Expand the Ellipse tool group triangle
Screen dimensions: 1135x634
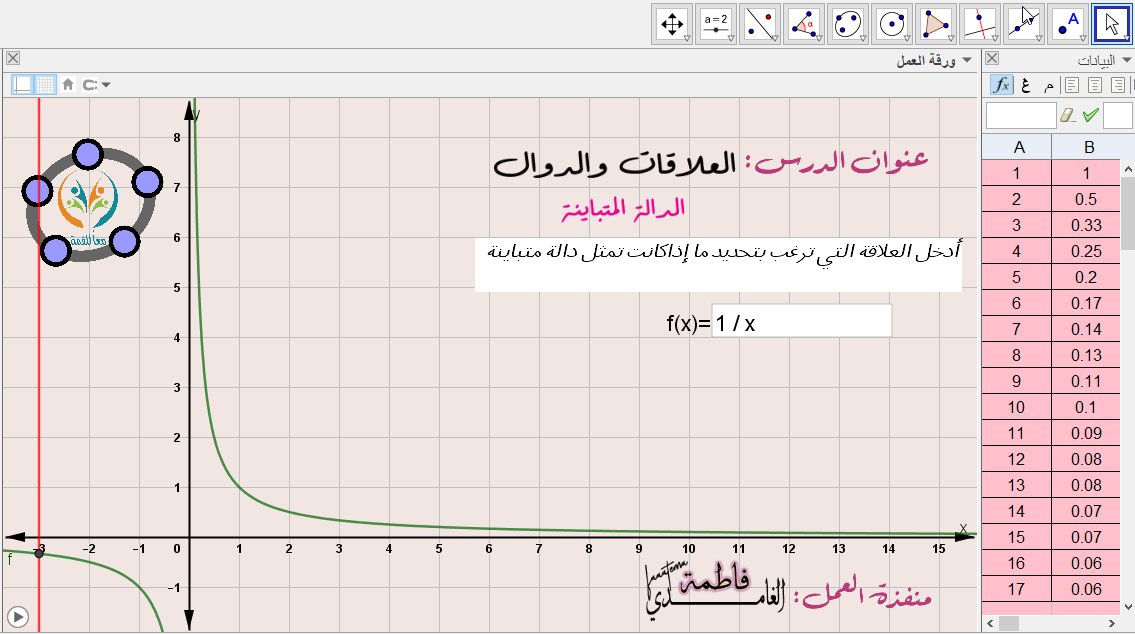[x=864, y=38]
